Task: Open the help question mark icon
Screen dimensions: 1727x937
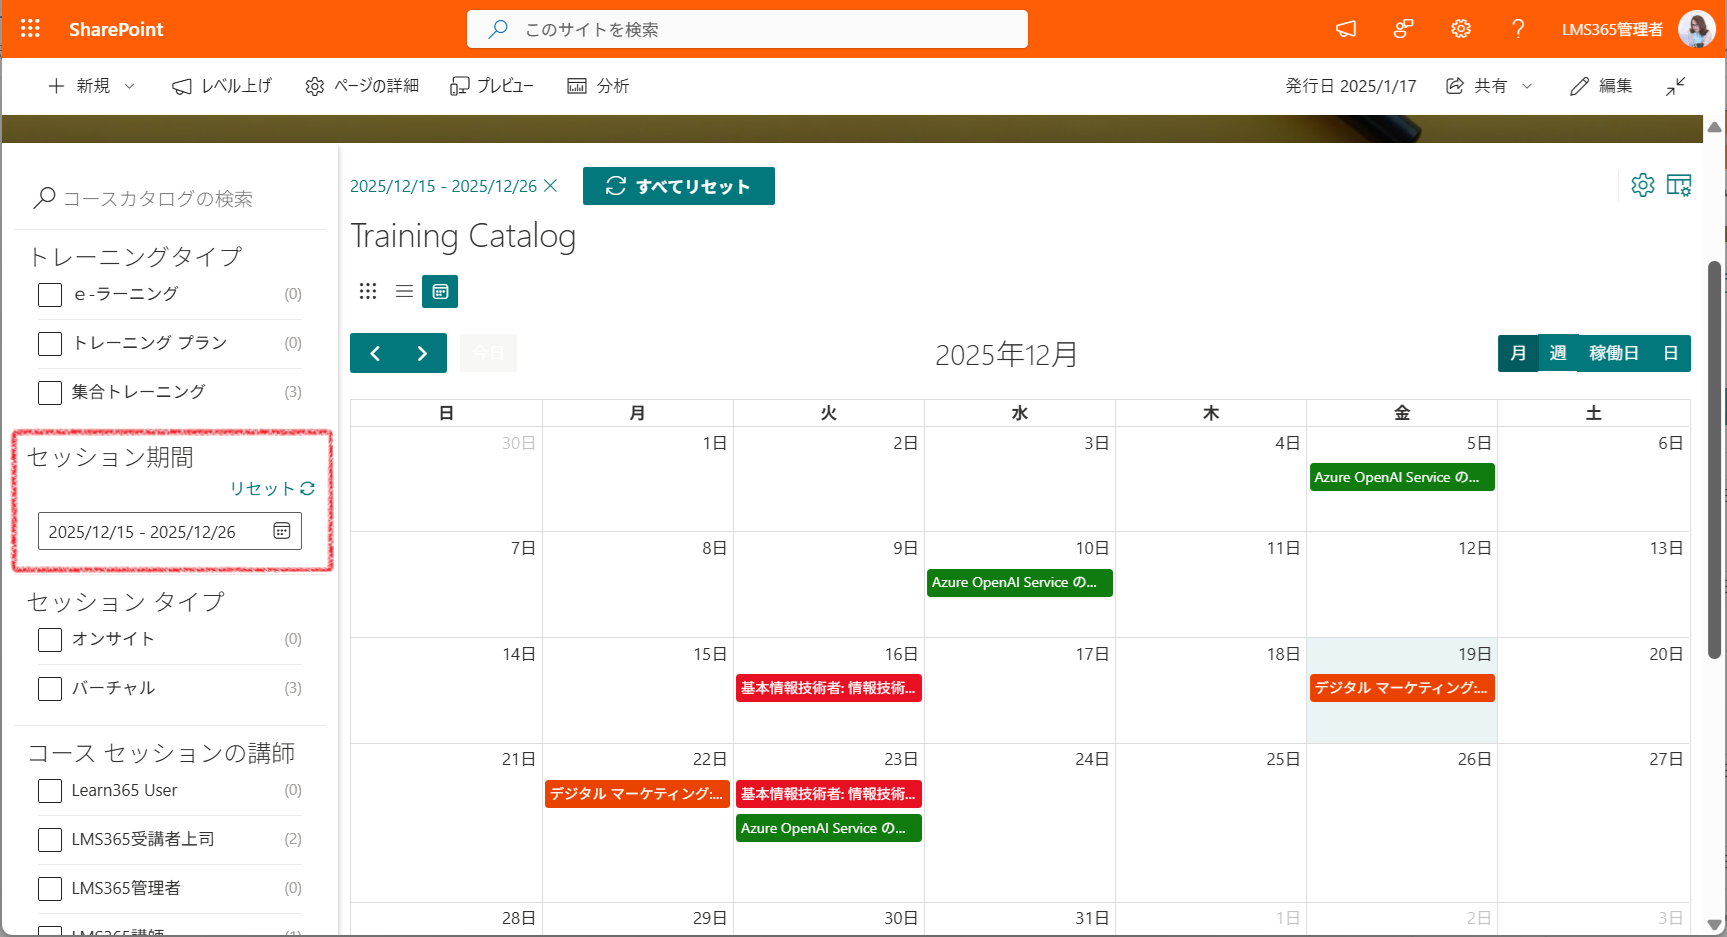Action: pos(1518,29)
